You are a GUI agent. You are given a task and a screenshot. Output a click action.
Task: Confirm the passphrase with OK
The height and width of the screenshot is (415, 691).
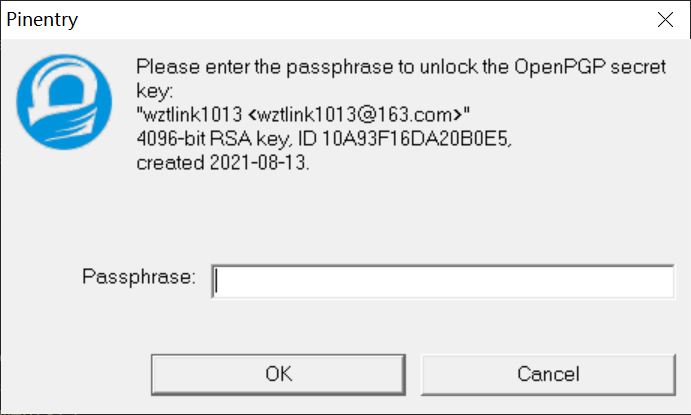(x=278, y=374)
